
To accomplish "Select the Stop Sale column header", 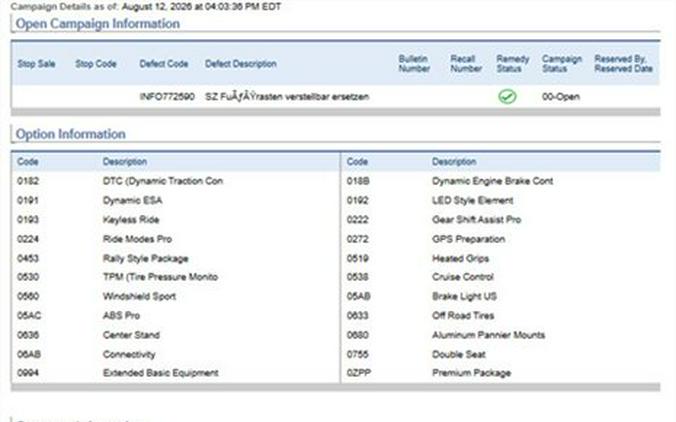I will pos(36,64).
